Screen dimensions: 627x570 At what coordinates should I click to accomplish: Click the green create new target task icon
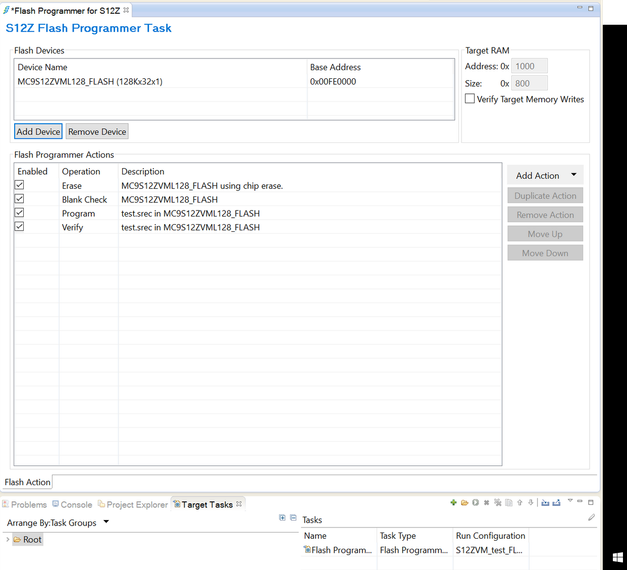453,503
